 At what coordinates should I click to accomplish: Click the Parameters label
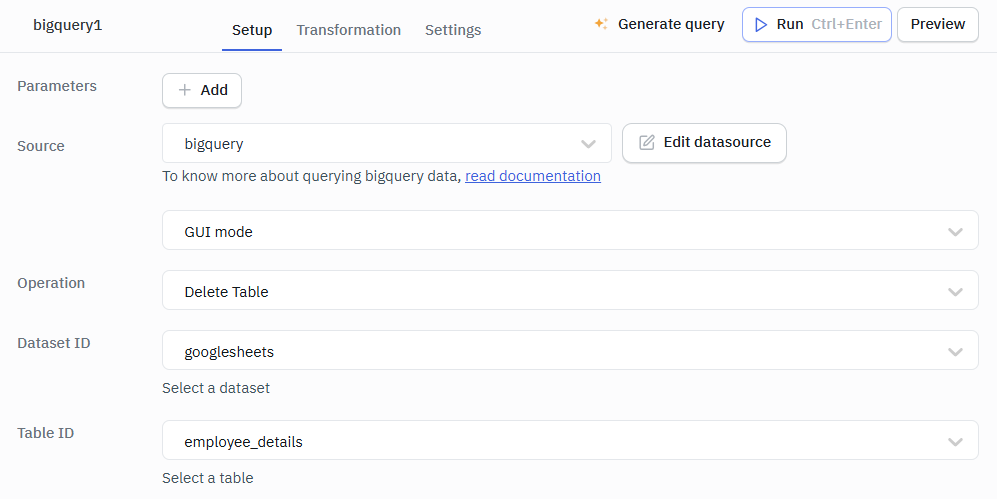[x=57, y=86]
